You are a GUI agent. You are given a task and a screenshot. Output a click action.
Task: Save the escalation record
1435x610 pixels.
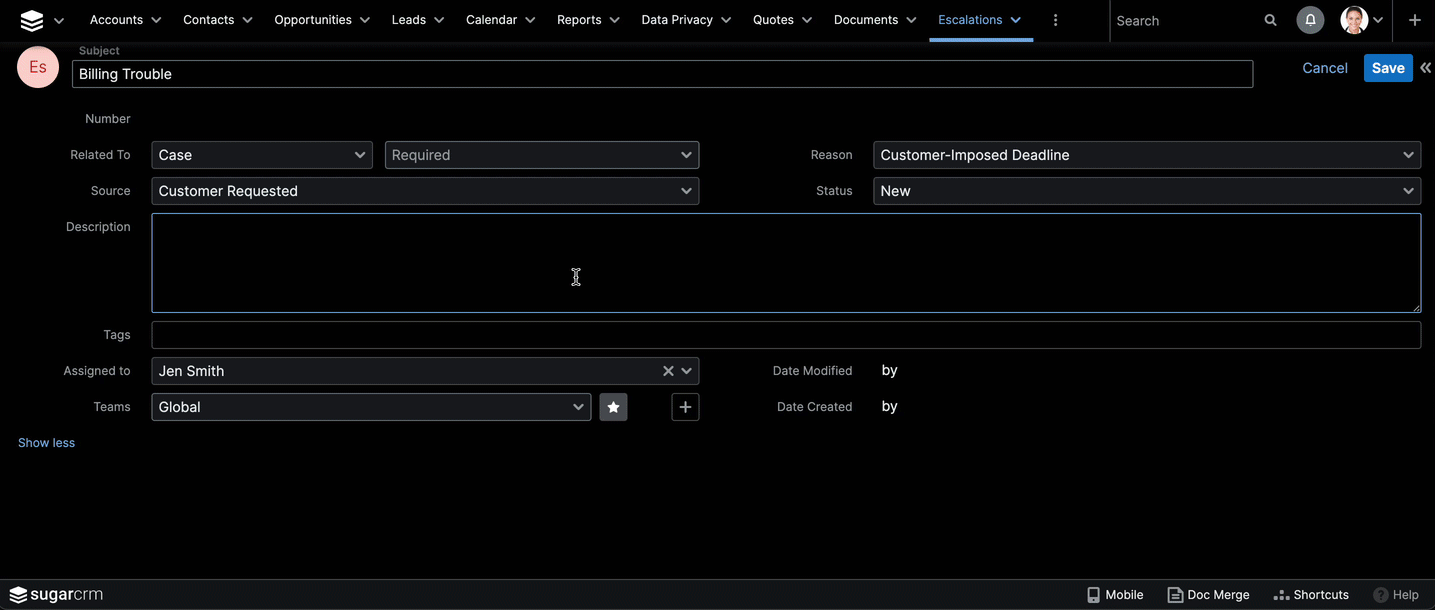coord(1387,68)
